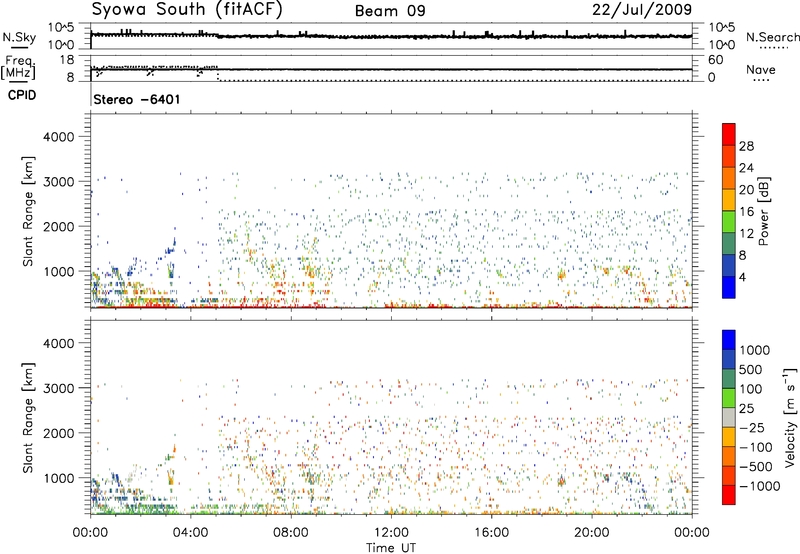
Task: Click the 'Slant Range [km]' label of velocity panel
Action: coord(28,417)
